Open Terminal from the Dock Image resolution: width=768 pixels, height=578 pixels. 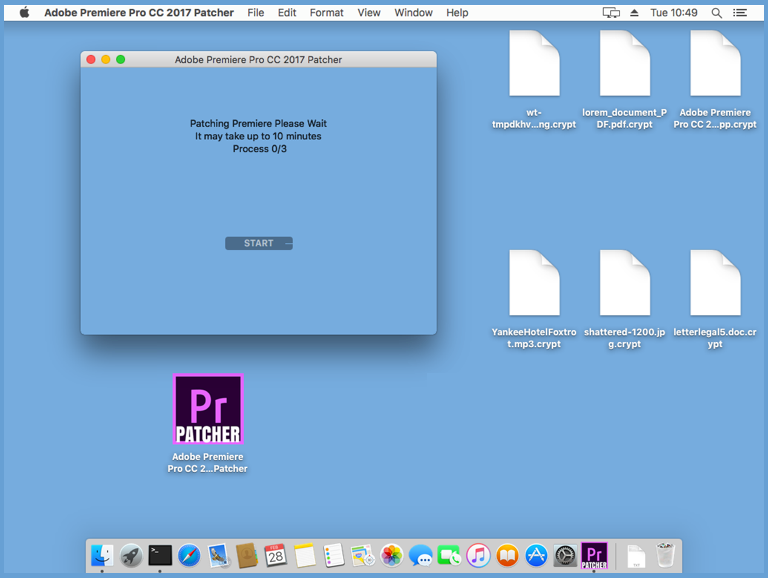click(x=160, y=555)
